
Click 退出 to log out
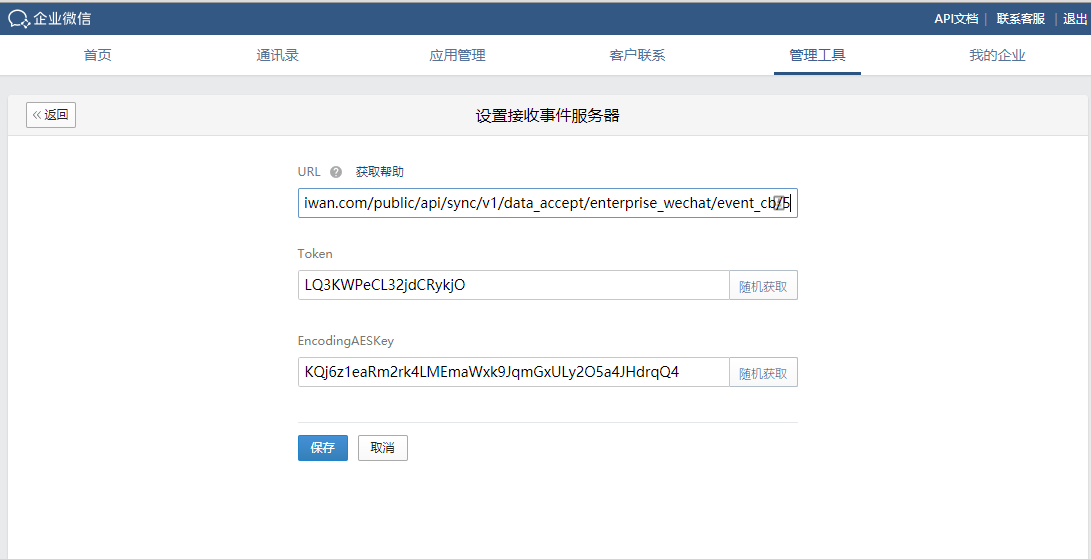pyautogui.click(x=1074, y=19)
